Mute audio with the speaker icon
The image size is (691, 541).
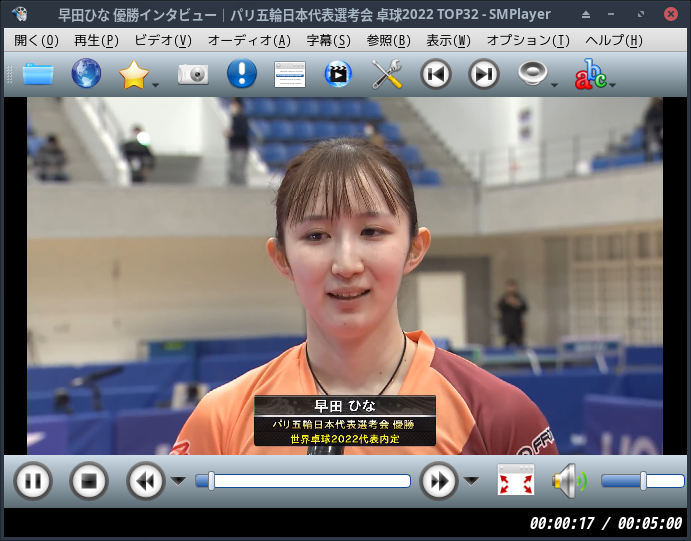point(569,481)
